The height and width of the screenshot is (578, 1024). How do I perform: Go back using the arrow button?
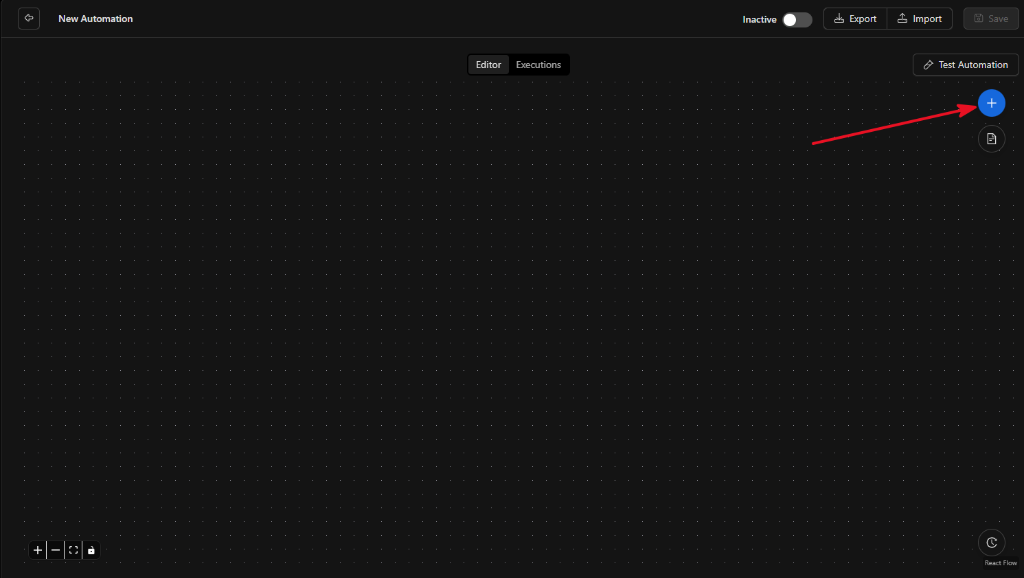tap(29, 18)
